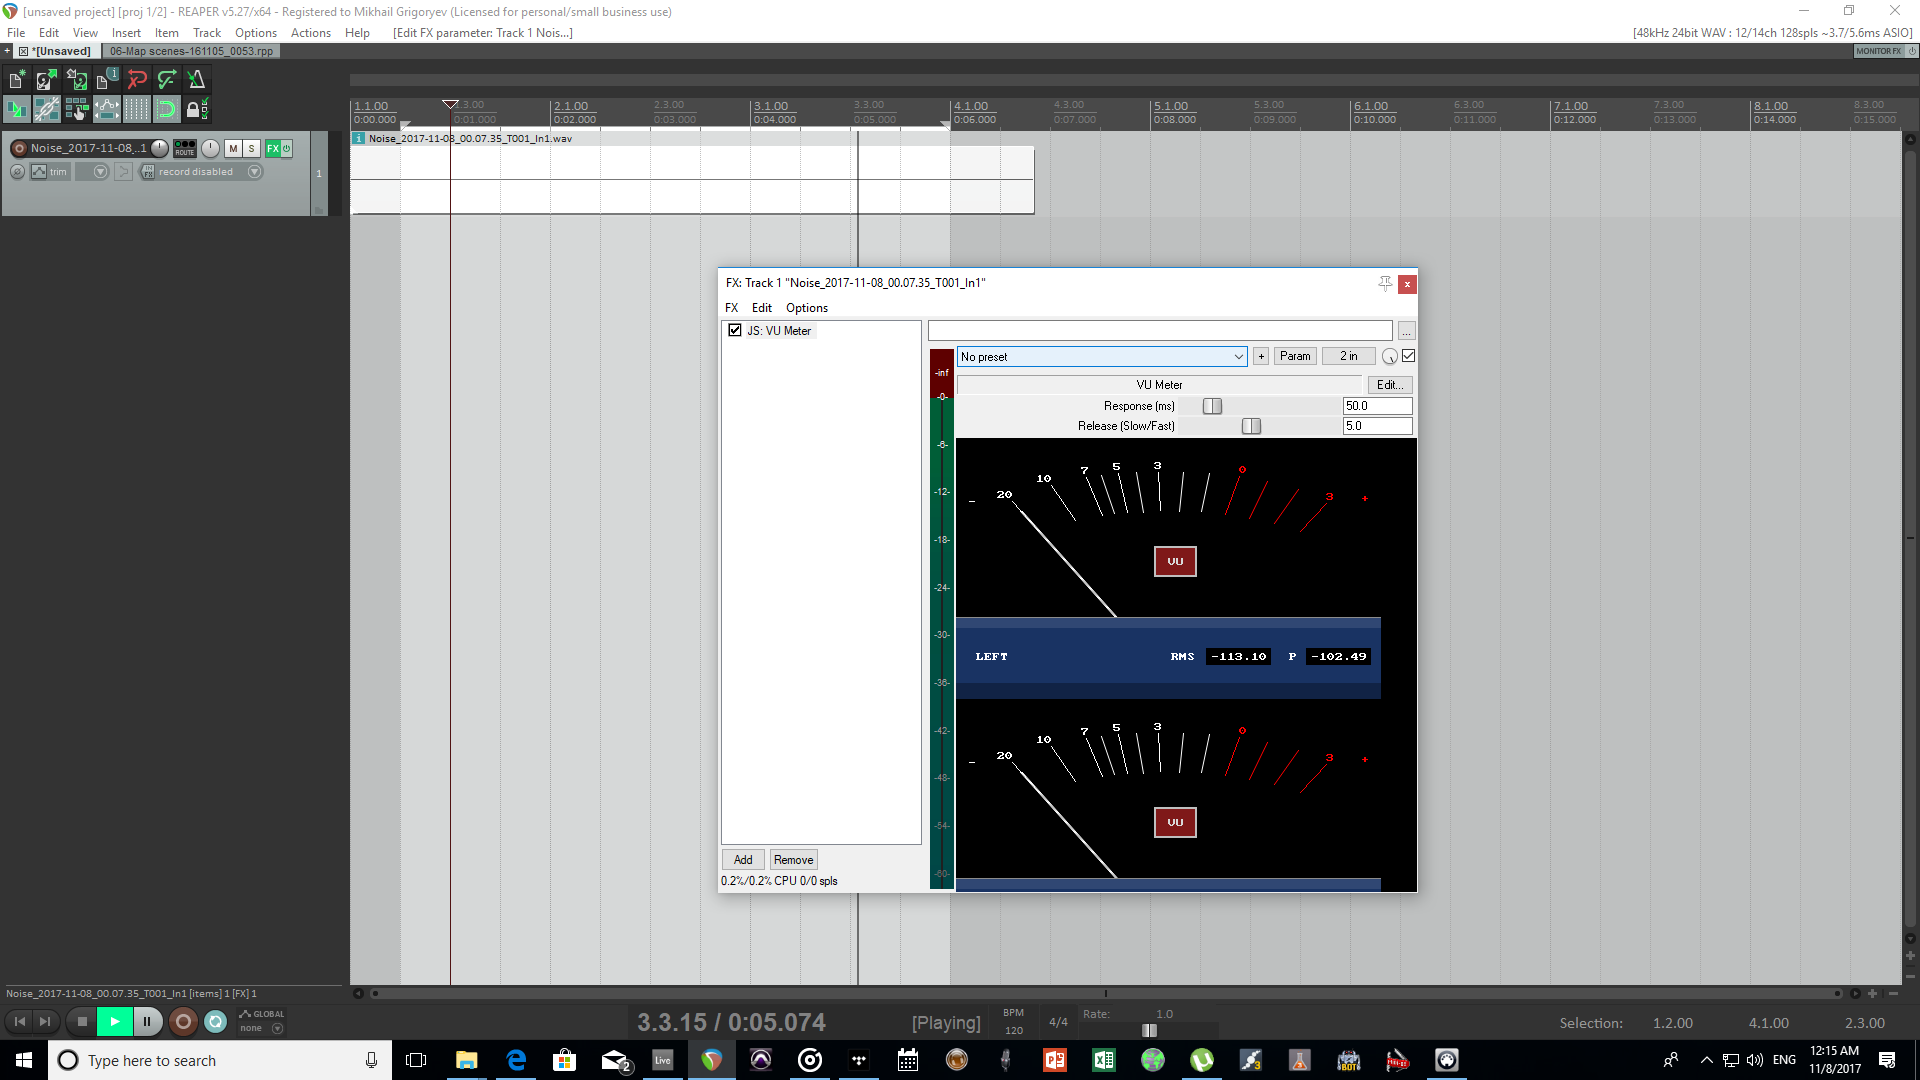This screenshot has width=1920, height=1080.
Task: Click the New Project toolbar icon
Action: (17, 80)
